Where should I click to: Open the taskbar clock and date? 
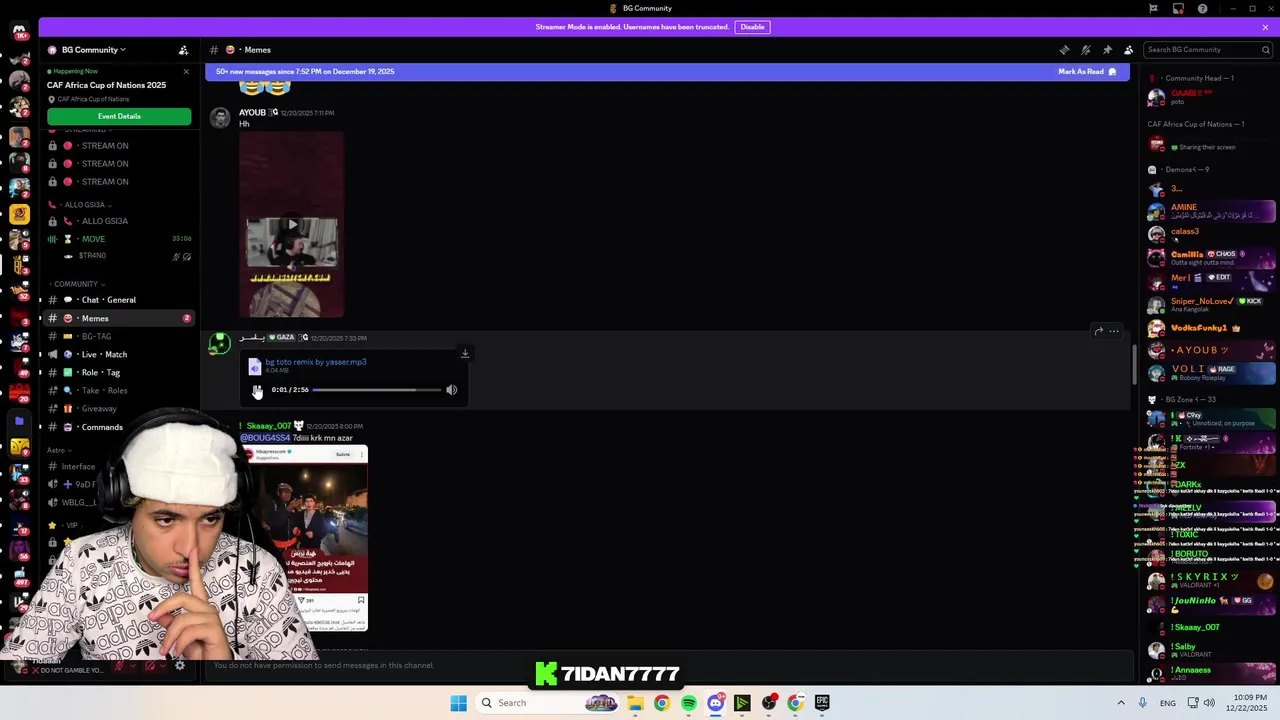[1250, 703]
